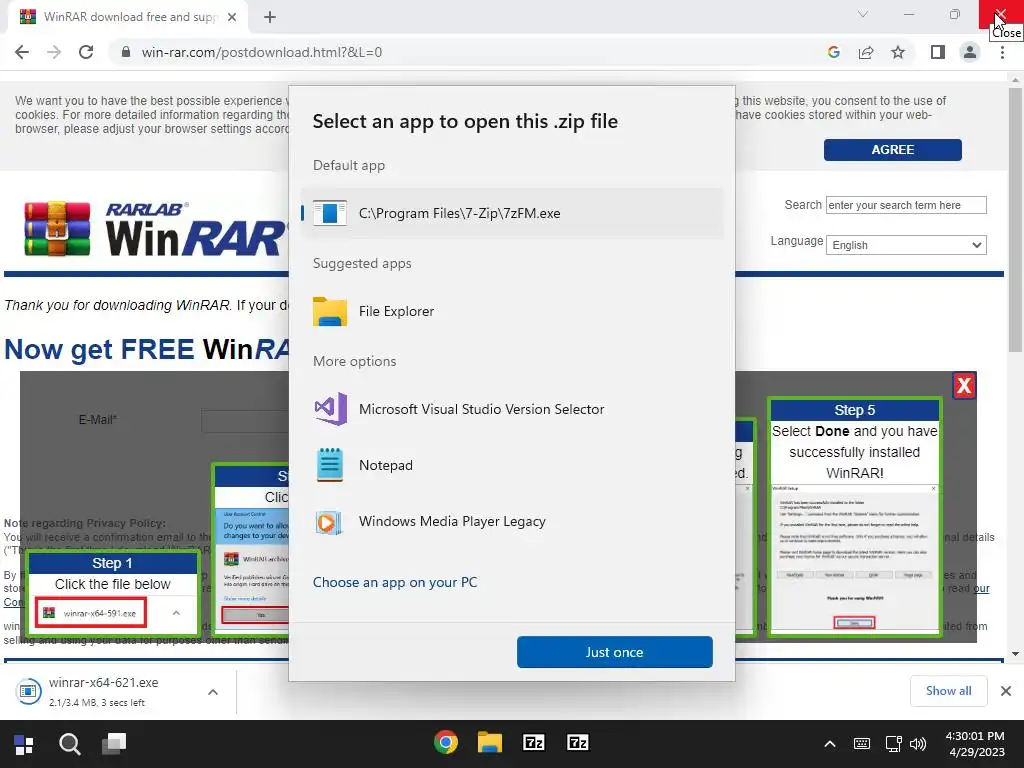Click the Chrome taskbar icon
The image size is (1024, 768).
(x=446, y=743)
